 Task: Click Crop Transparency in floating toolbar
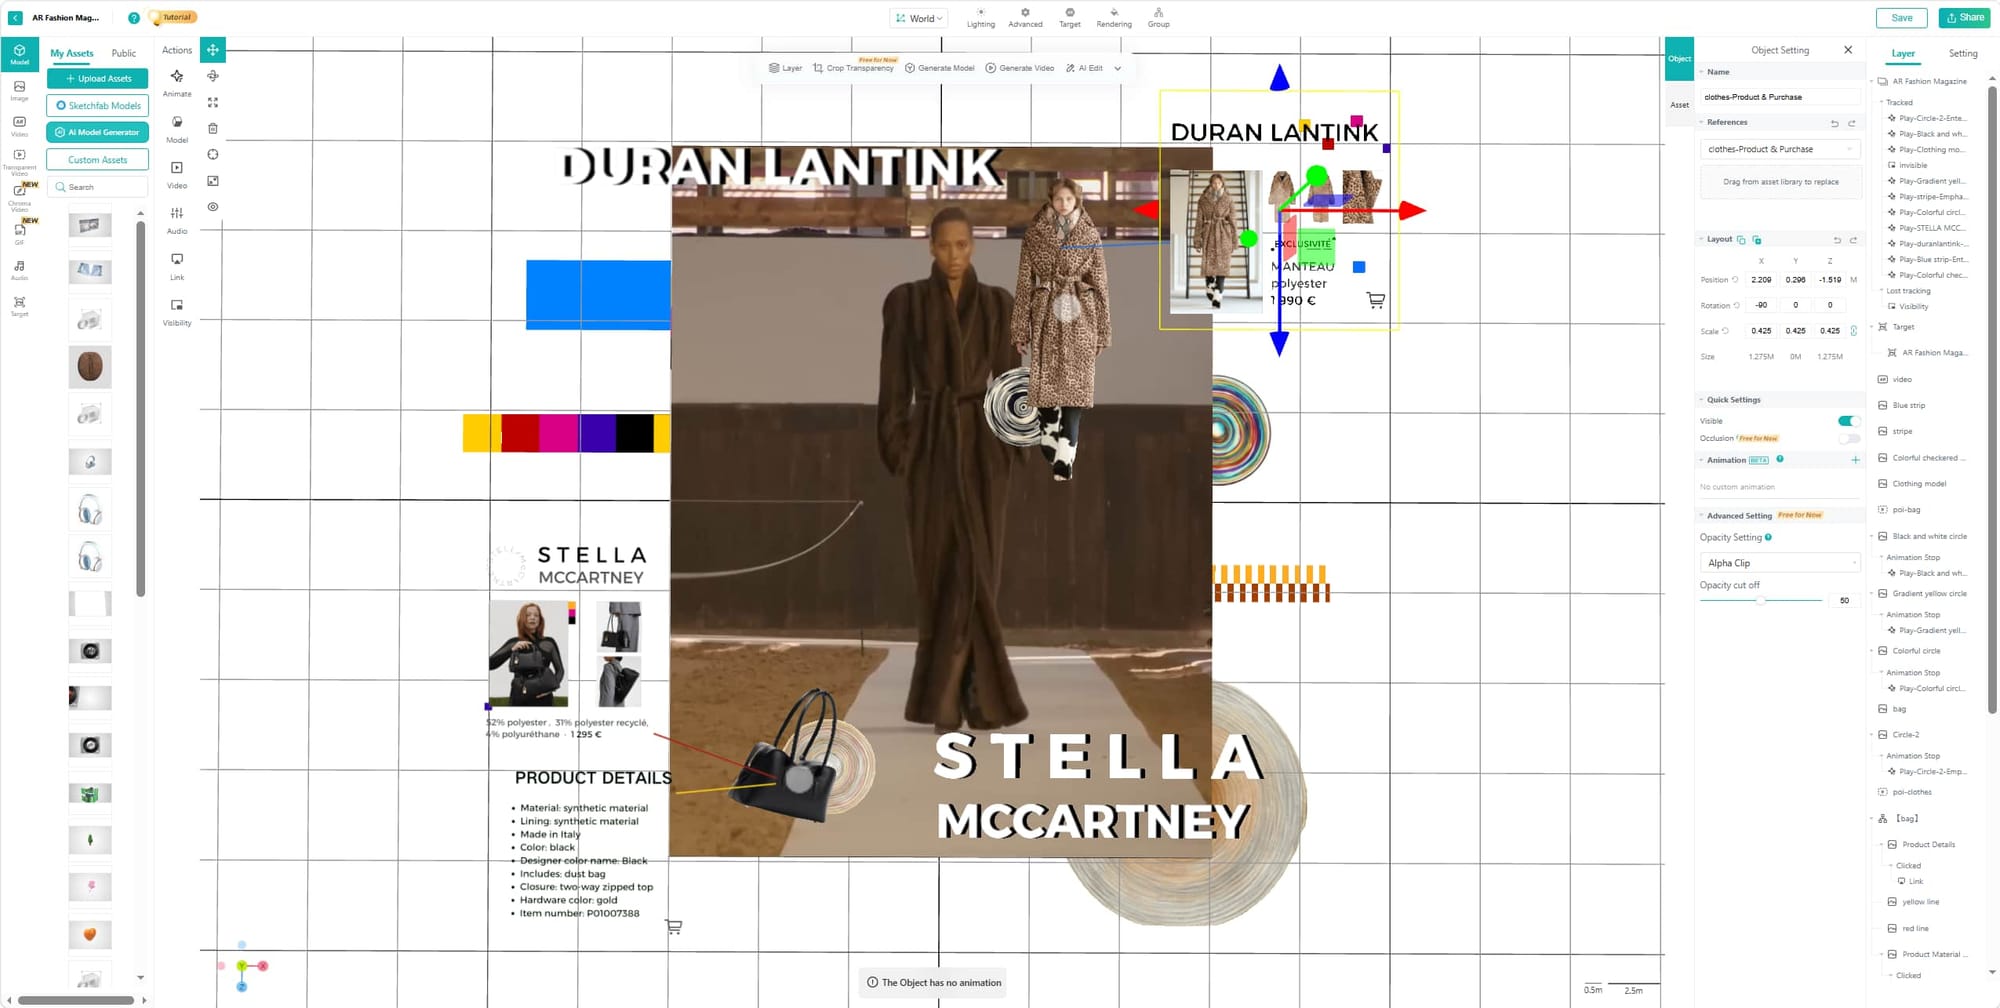pos(853,68)
